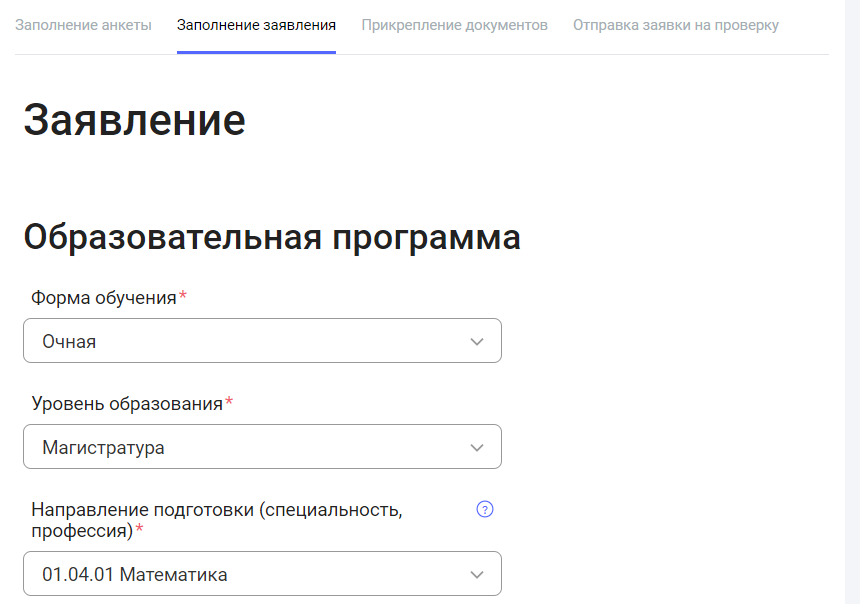
Task: Open Отправка заявки на проверку tab
Action: [675, 25]
